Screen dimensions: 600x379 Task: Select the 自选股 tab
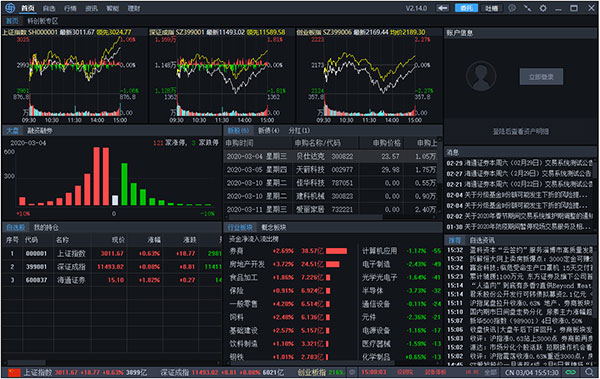tap(15, 227)
